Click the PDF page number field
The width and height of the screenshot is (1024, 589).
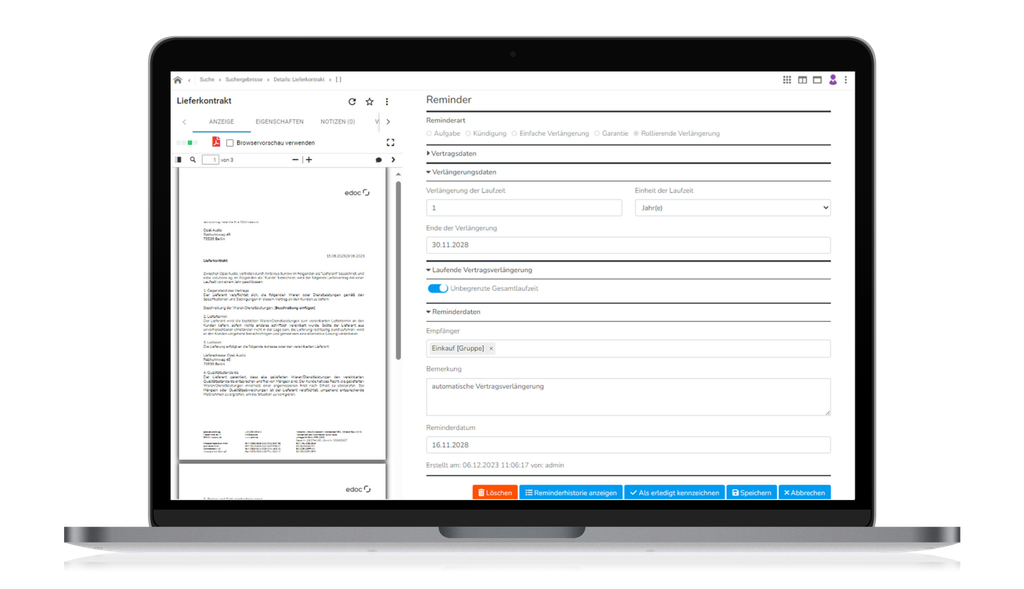[210, 160]
